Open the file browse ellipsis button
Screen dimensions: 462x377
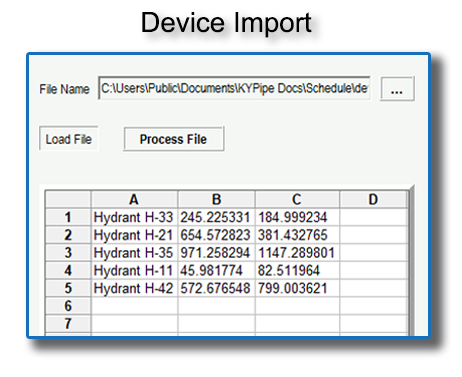[397, 88]
